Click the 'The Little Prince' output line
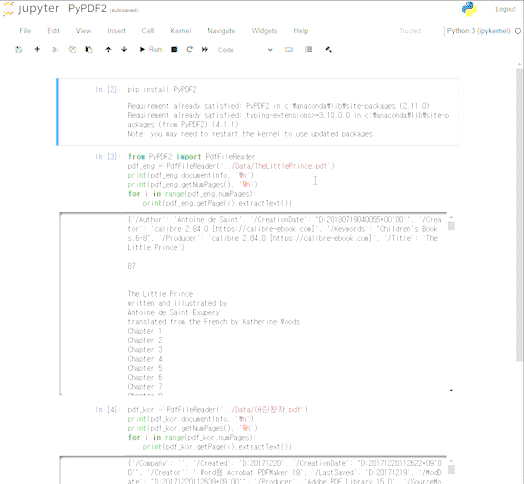524x484 pixels. point(160,294)
